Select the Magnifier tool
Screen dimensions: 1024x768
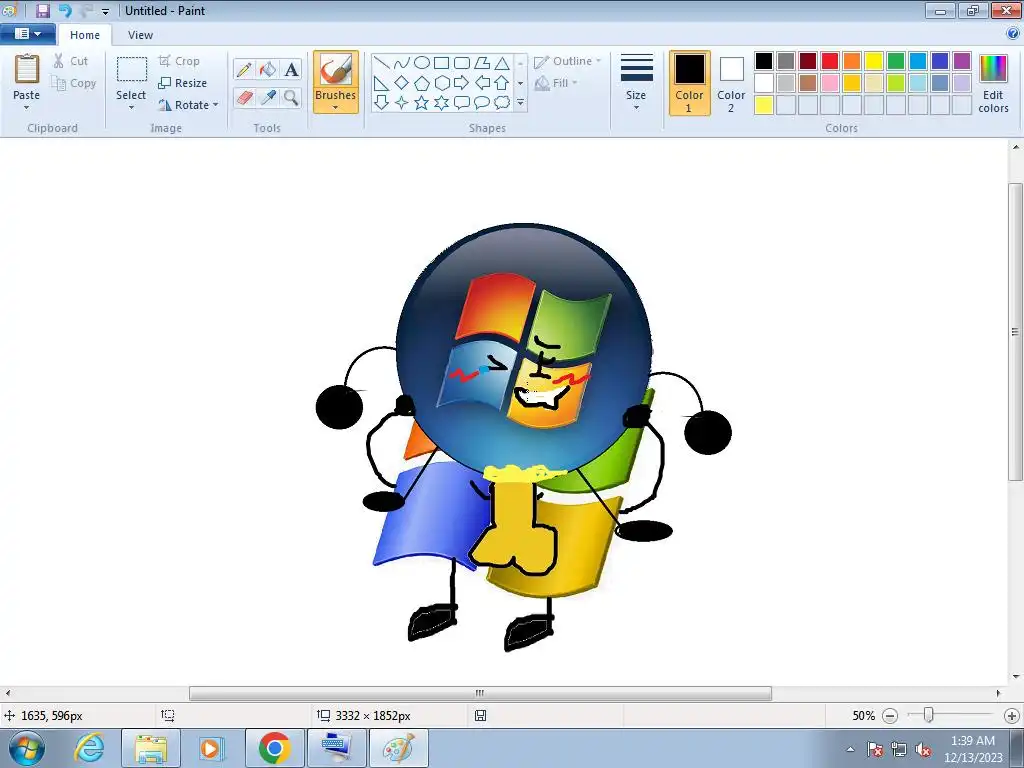[291, 98]
